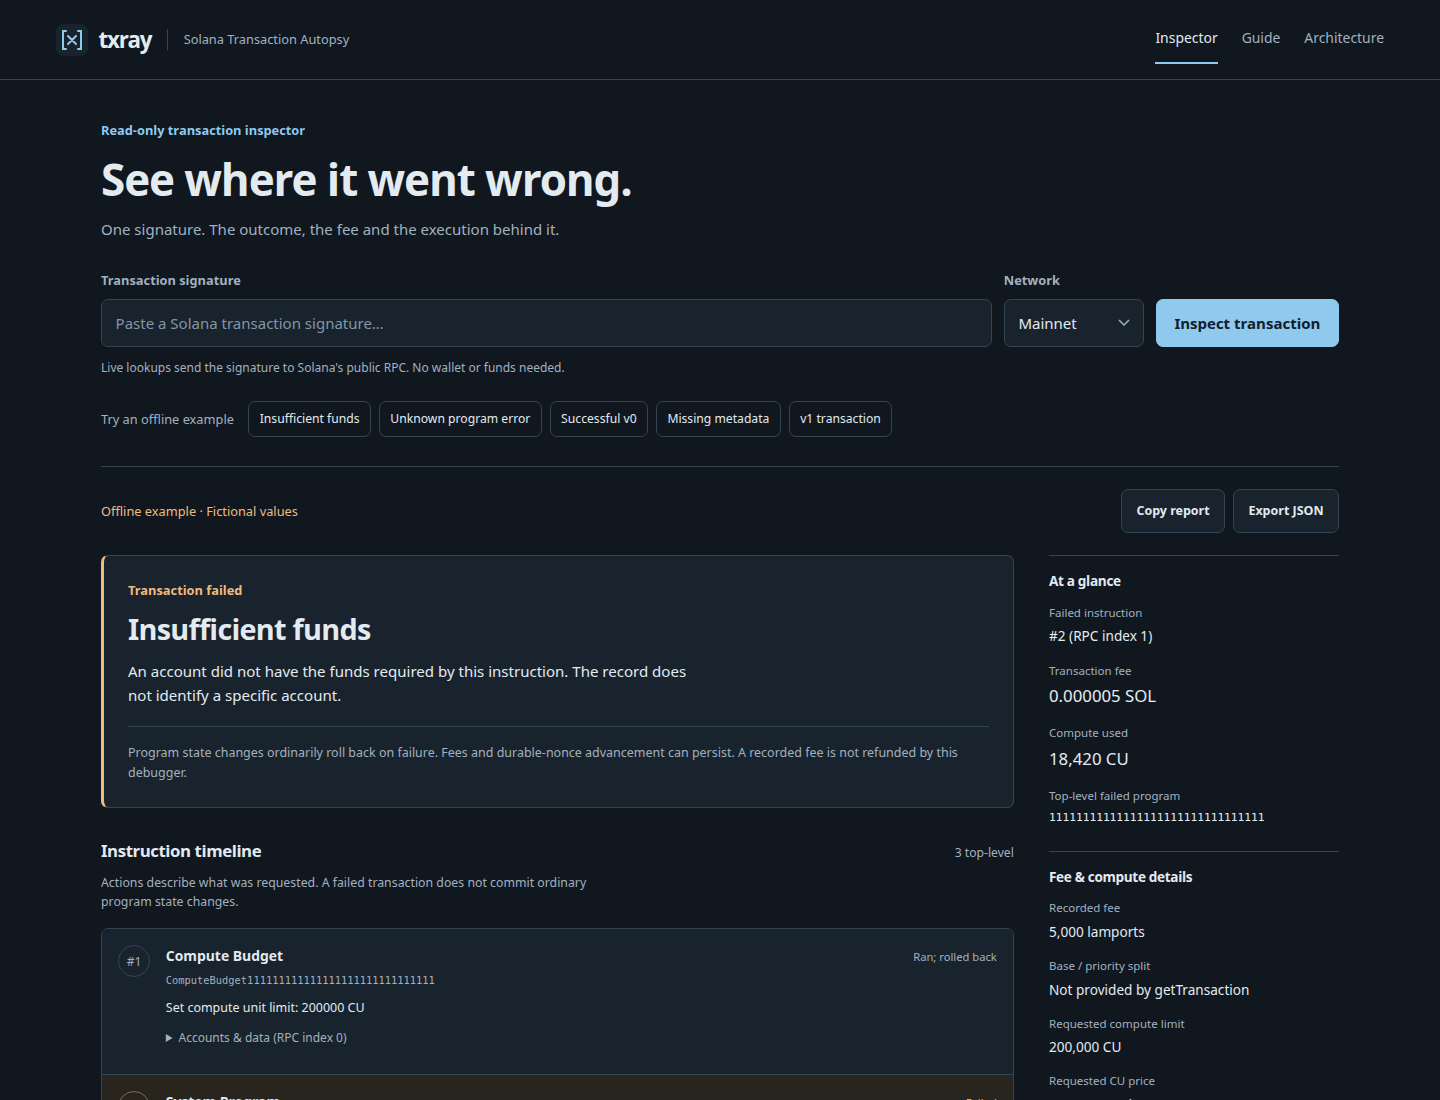The image size is (1440, 1100).
Task: Click the 'Instruction timeline' heading
Action: (x=181, y=851)
